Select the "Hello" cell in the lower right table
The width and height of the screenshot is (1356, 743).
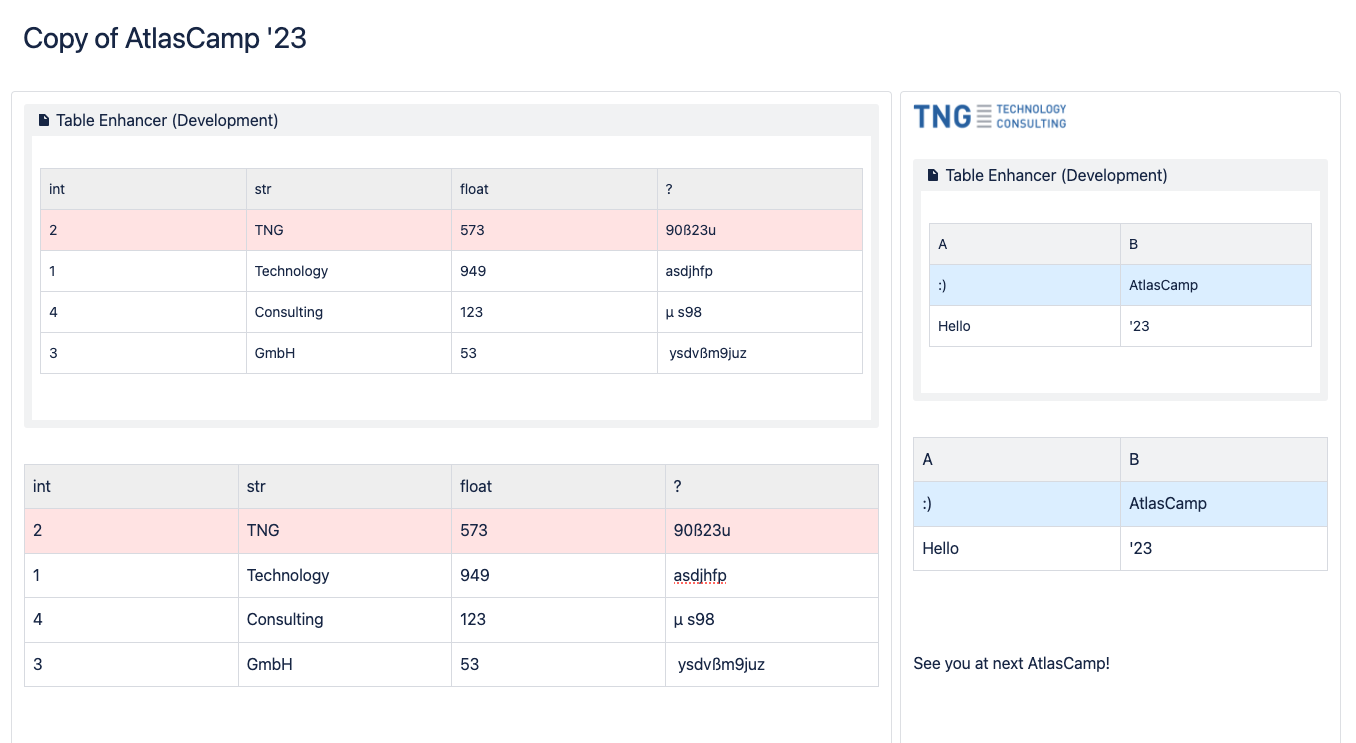tap(940, 549)
